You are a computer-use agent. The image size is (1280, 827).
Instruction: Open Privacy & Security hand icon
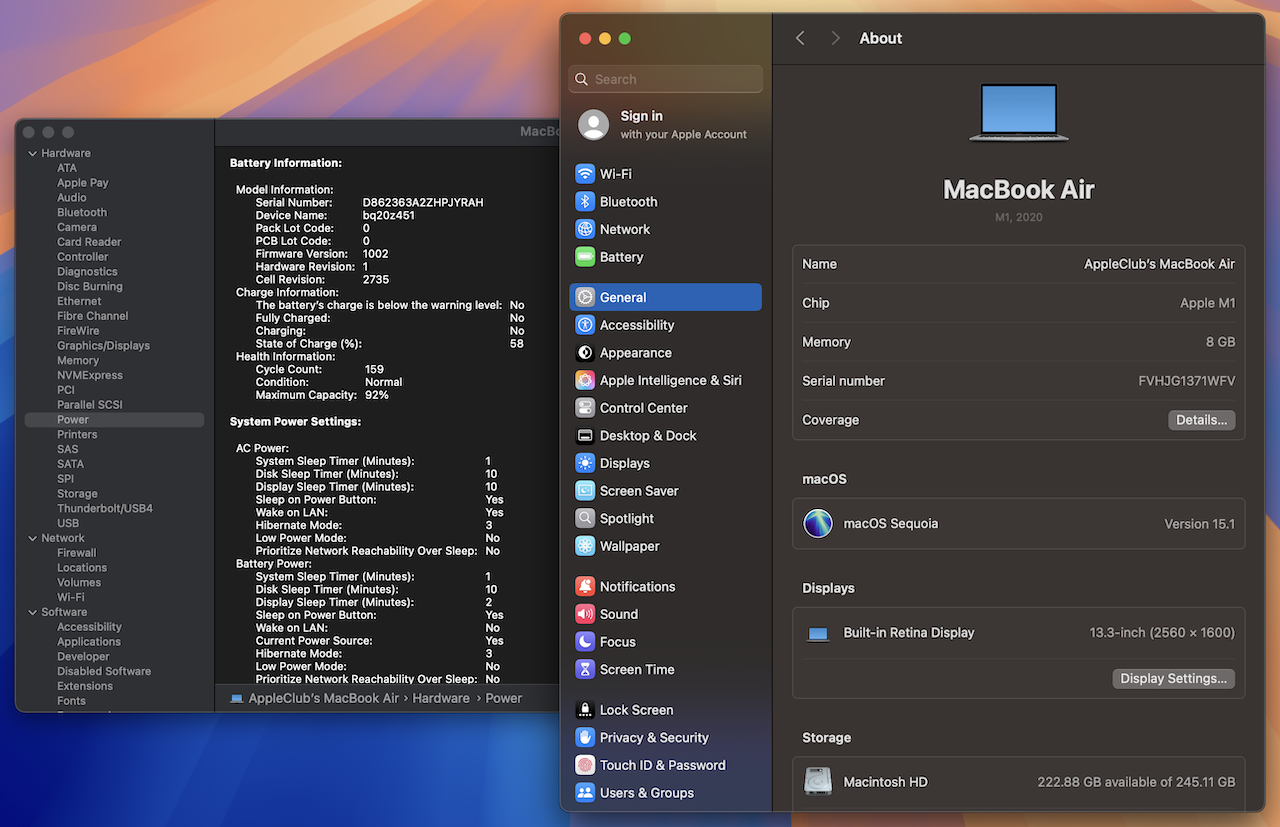pyautogui.click(x=585, y=738)
